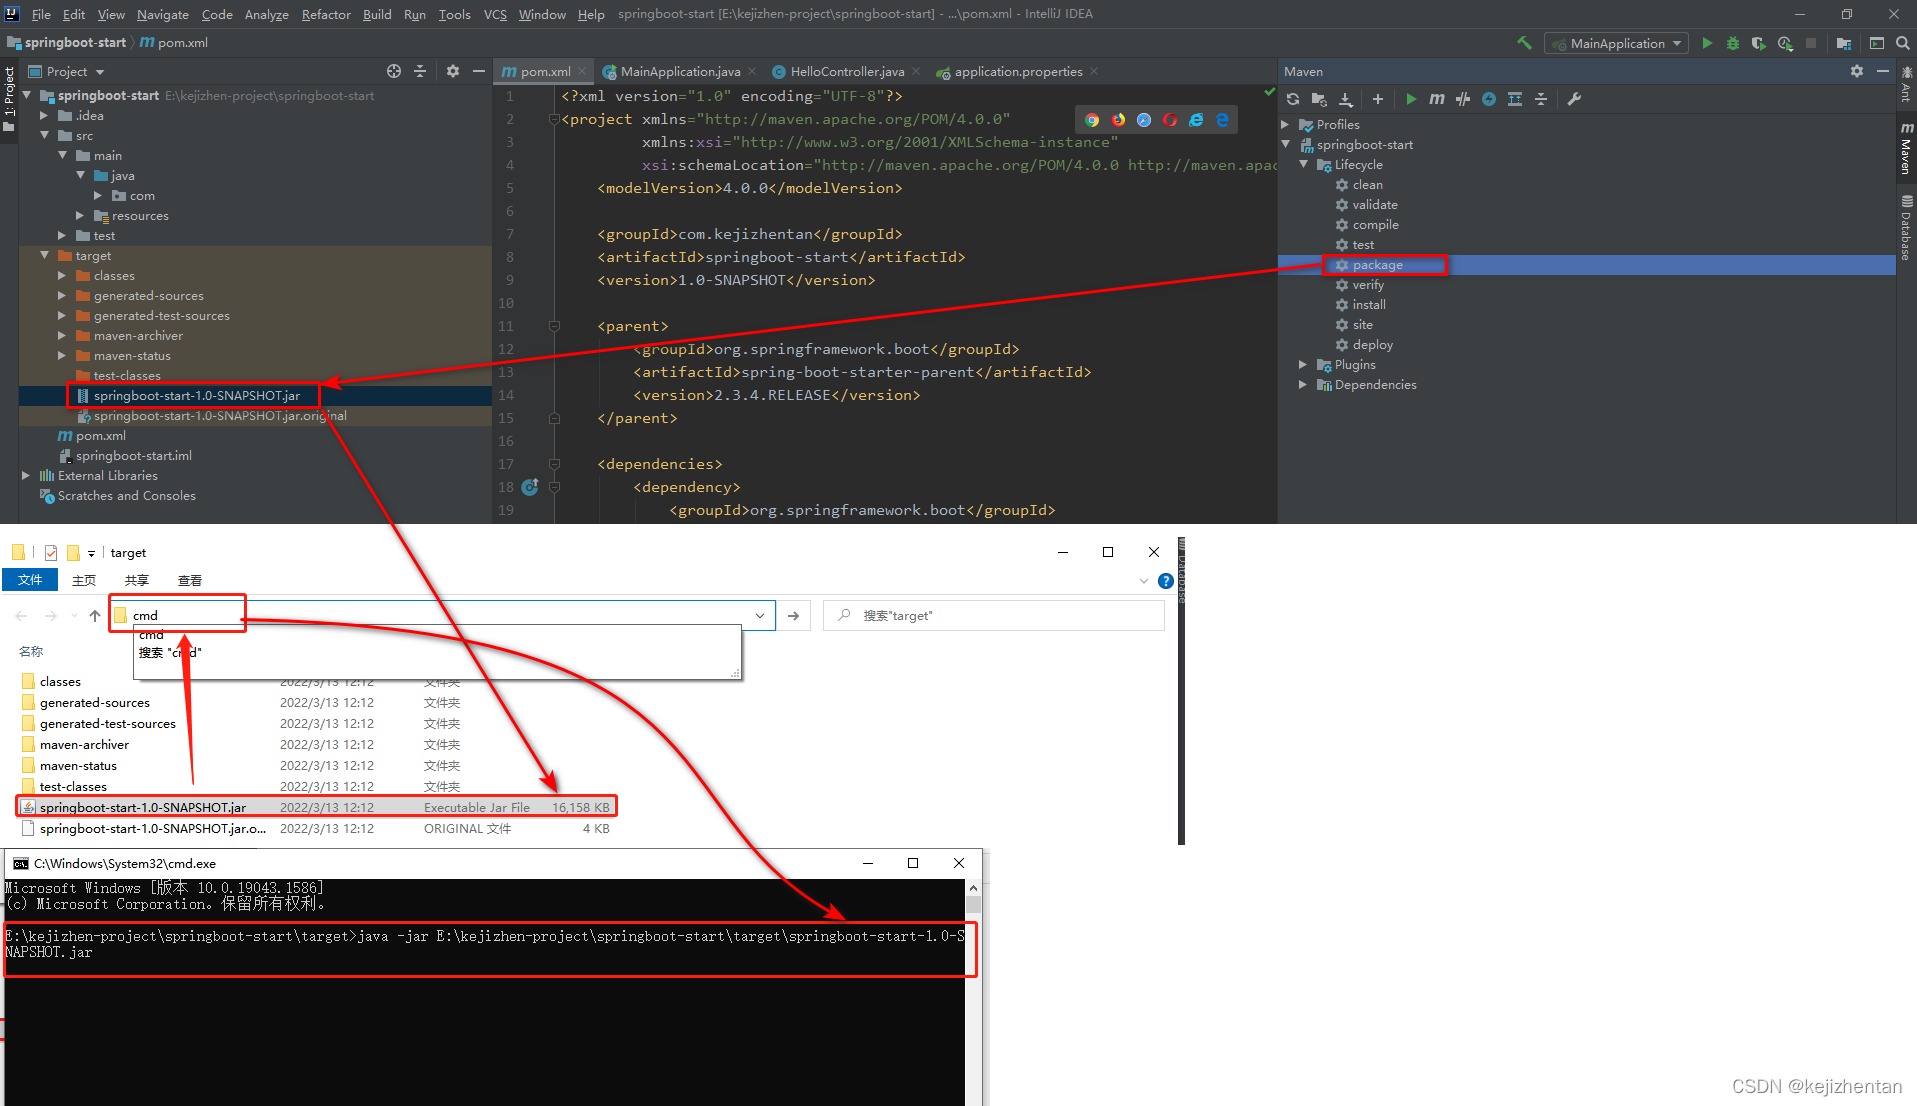Collapse the target folder in project tree
The image size is (1917, 1106).
pos(44,256)
